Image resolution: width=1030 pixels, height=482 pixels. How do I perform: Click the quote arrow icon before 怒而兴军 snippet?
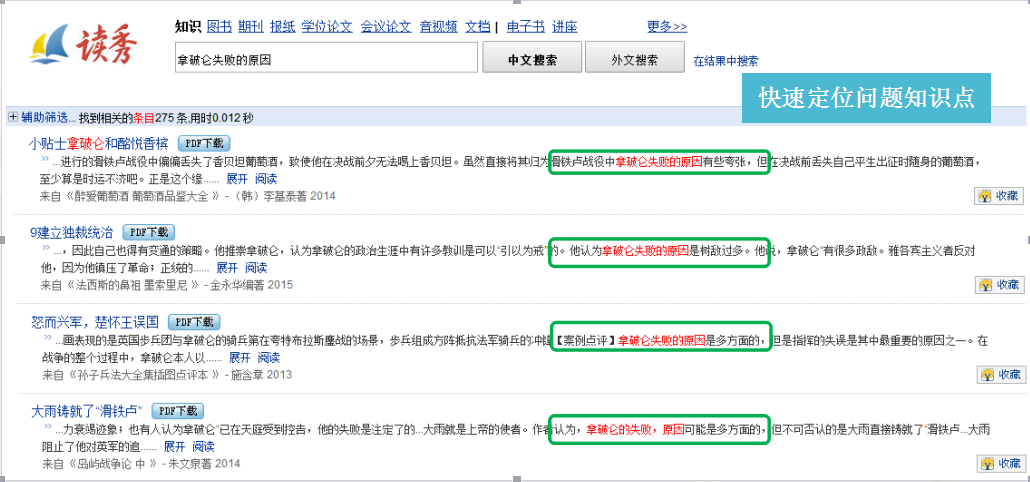coord(47,338)
